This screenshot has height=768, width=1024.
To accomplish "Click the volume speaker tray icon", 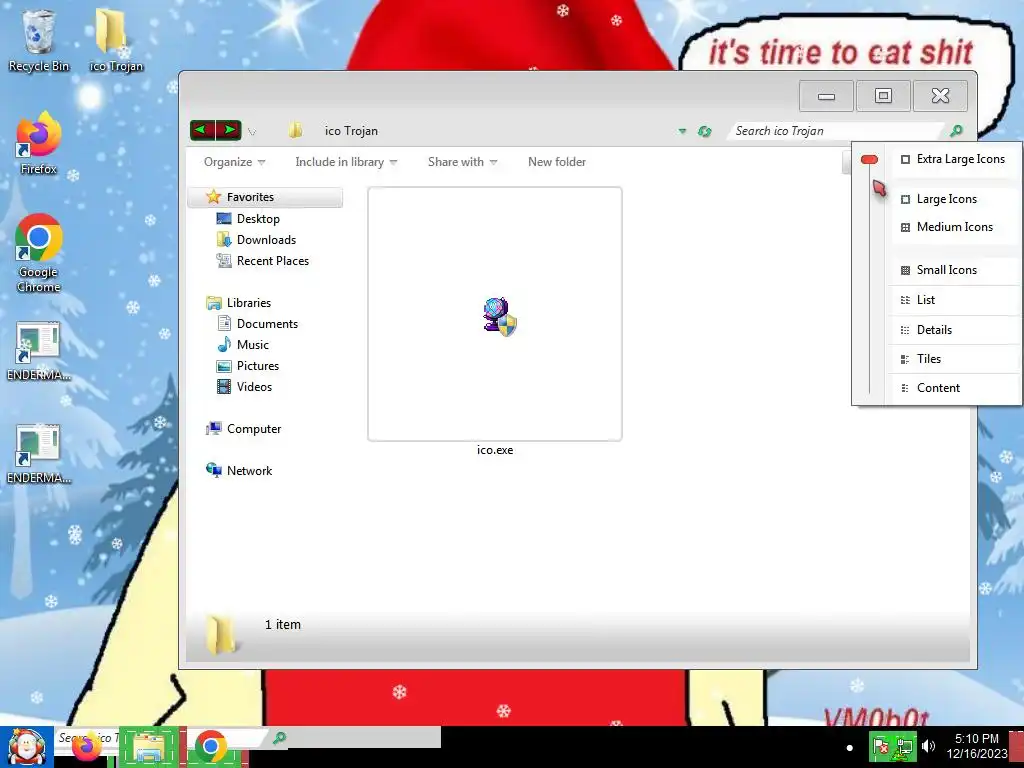I will [928, 746].
